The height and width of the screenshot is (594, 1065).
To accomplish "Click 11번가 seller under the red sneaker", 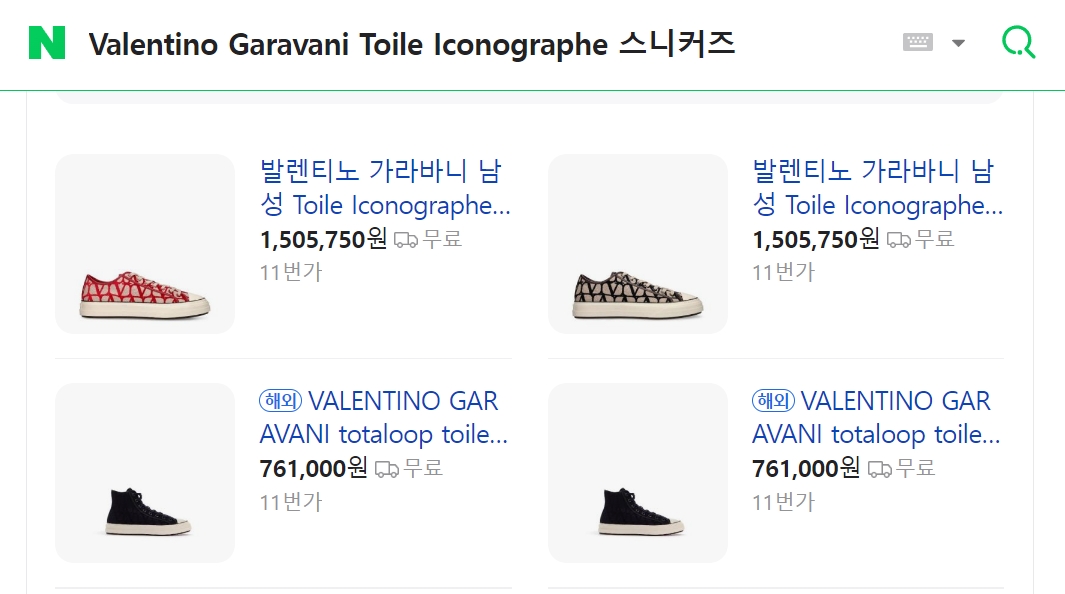I will click(x=291, y=272).
